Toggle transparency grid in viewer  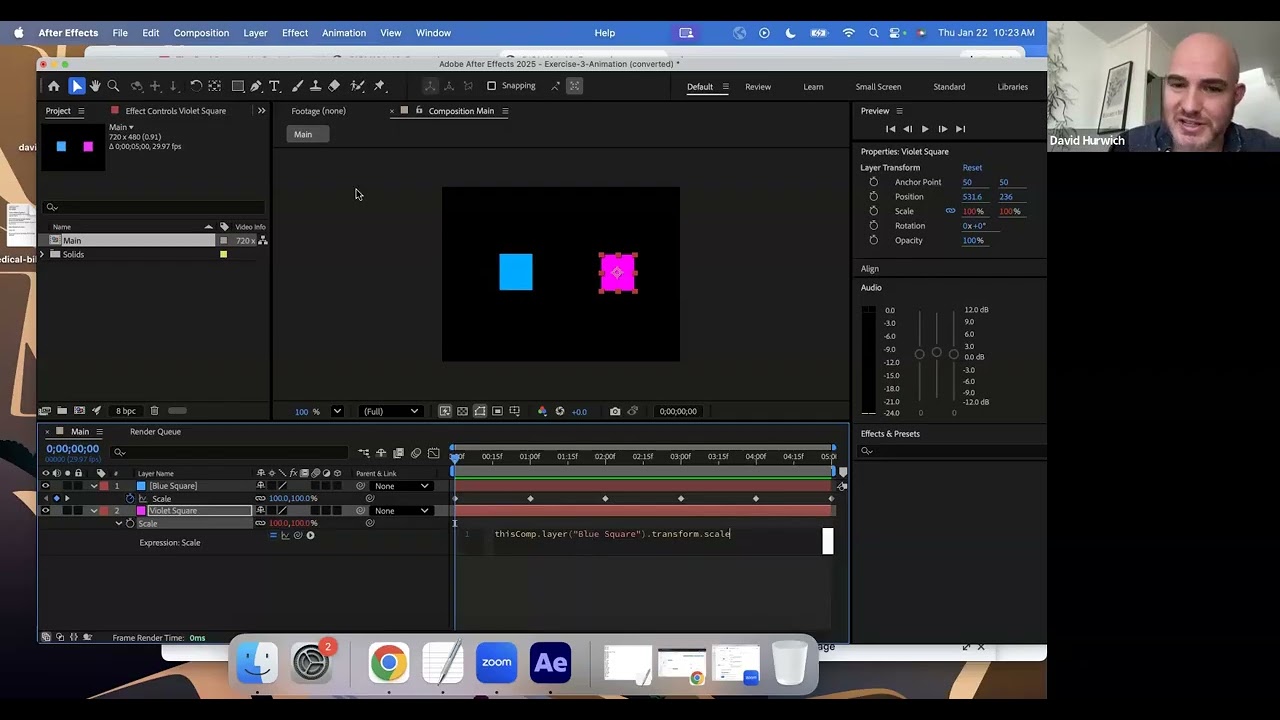click(x=462, y=411)
